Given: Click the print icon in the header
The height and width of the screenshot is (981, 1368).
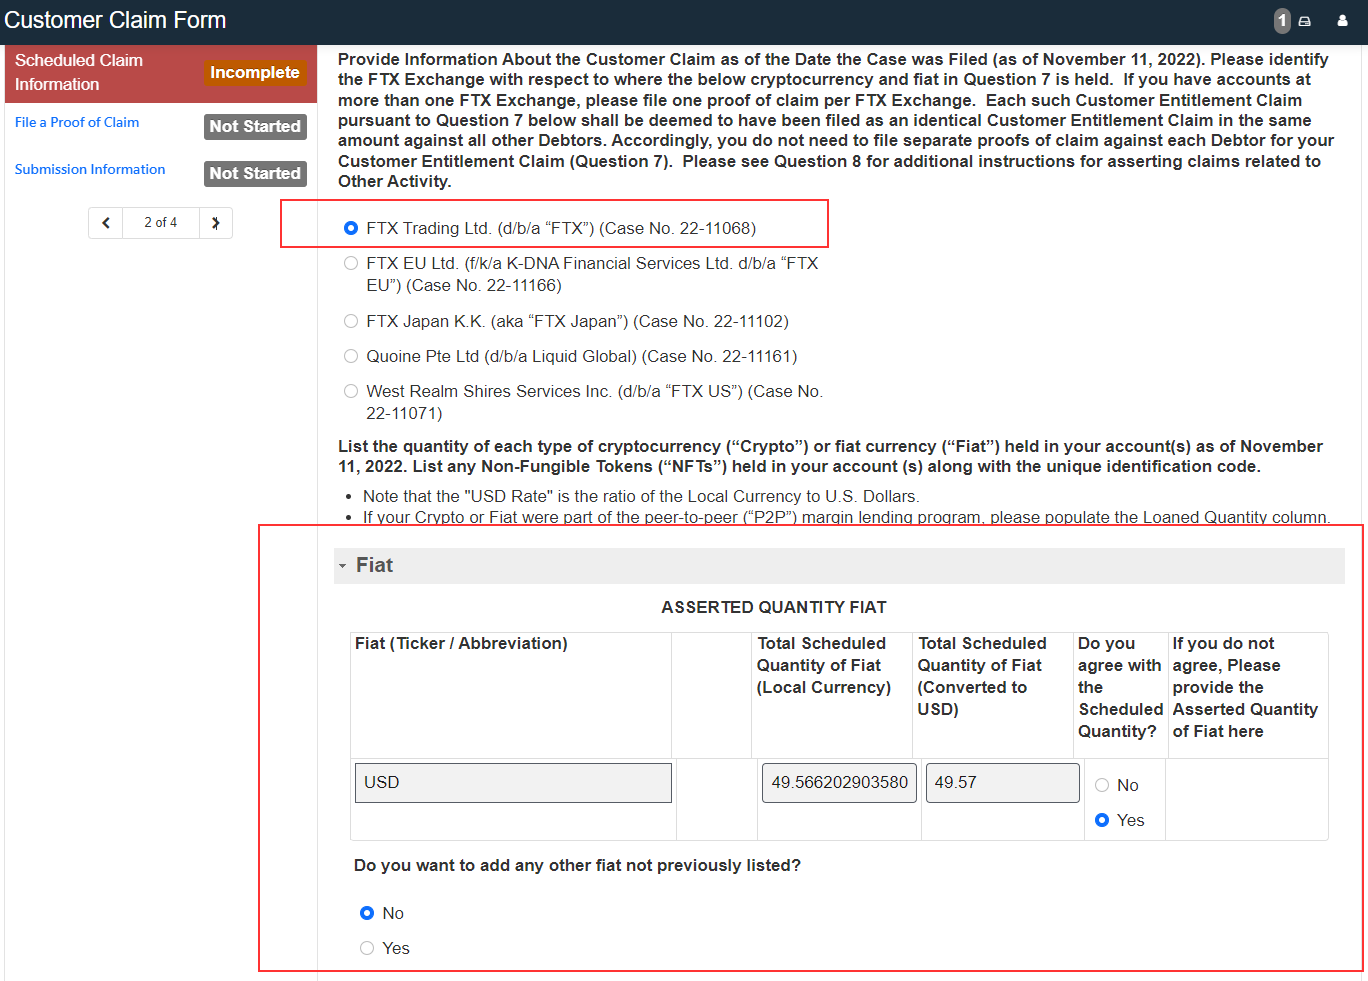Looking at the screenshot, I should [x=1305, y=21].
